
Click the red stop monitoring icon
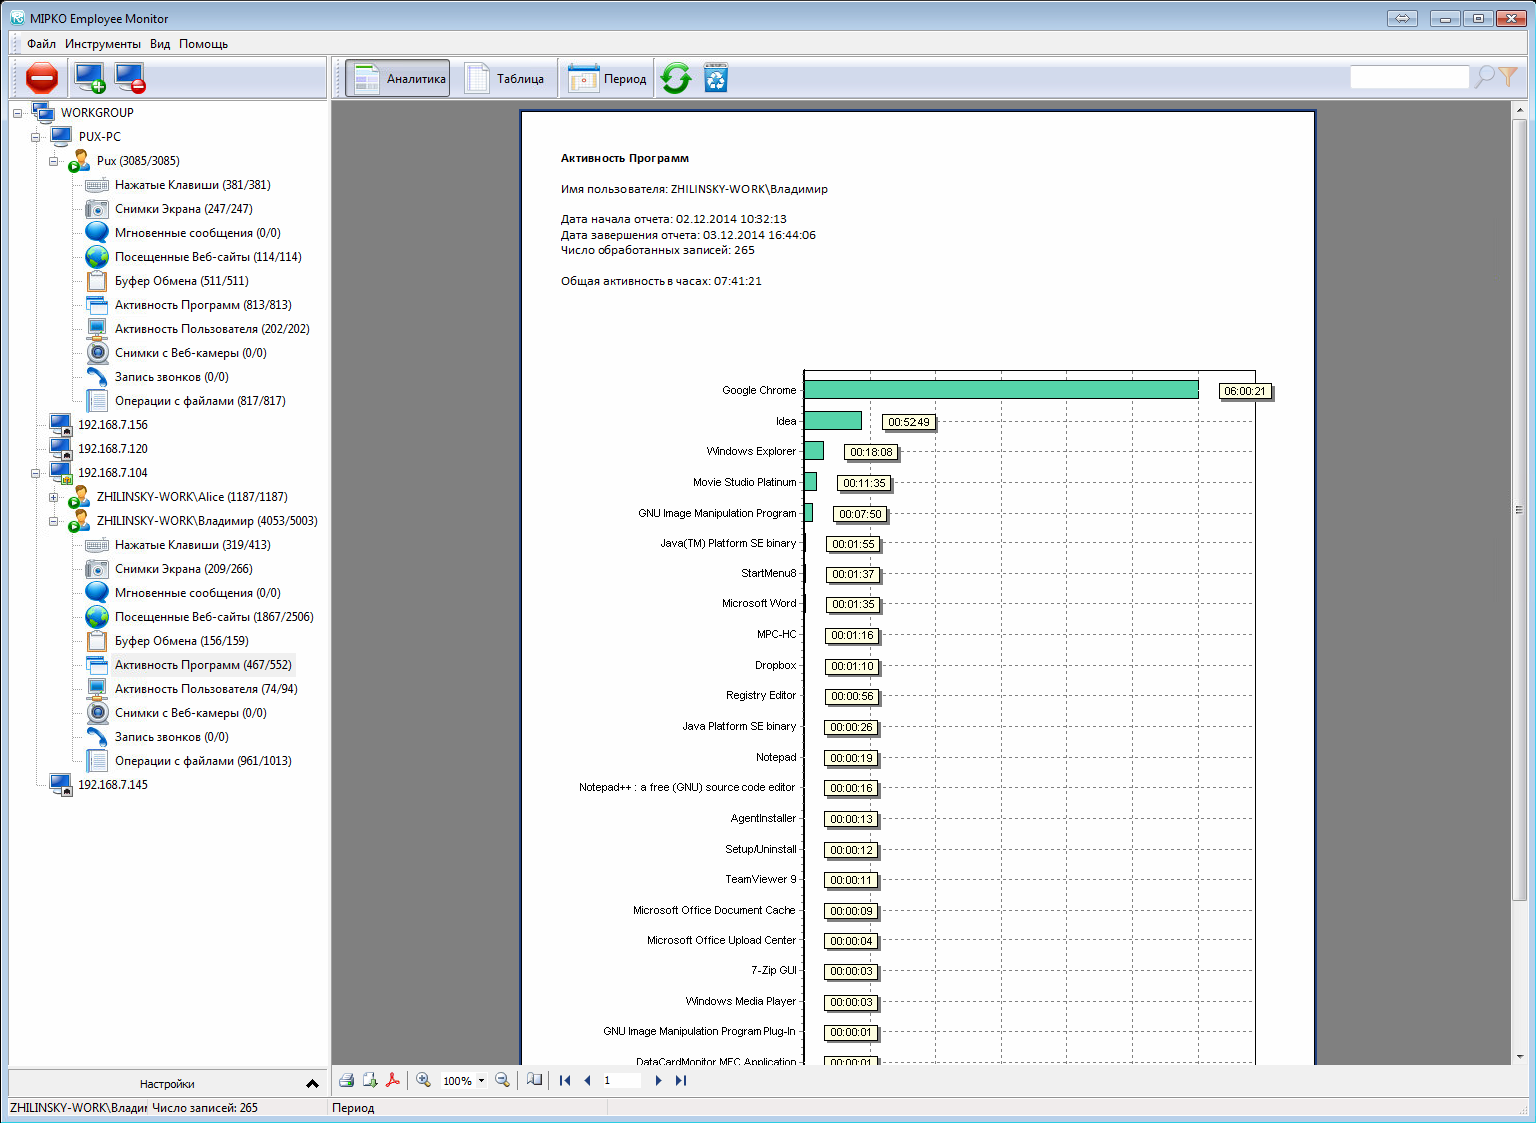[42, 78]
